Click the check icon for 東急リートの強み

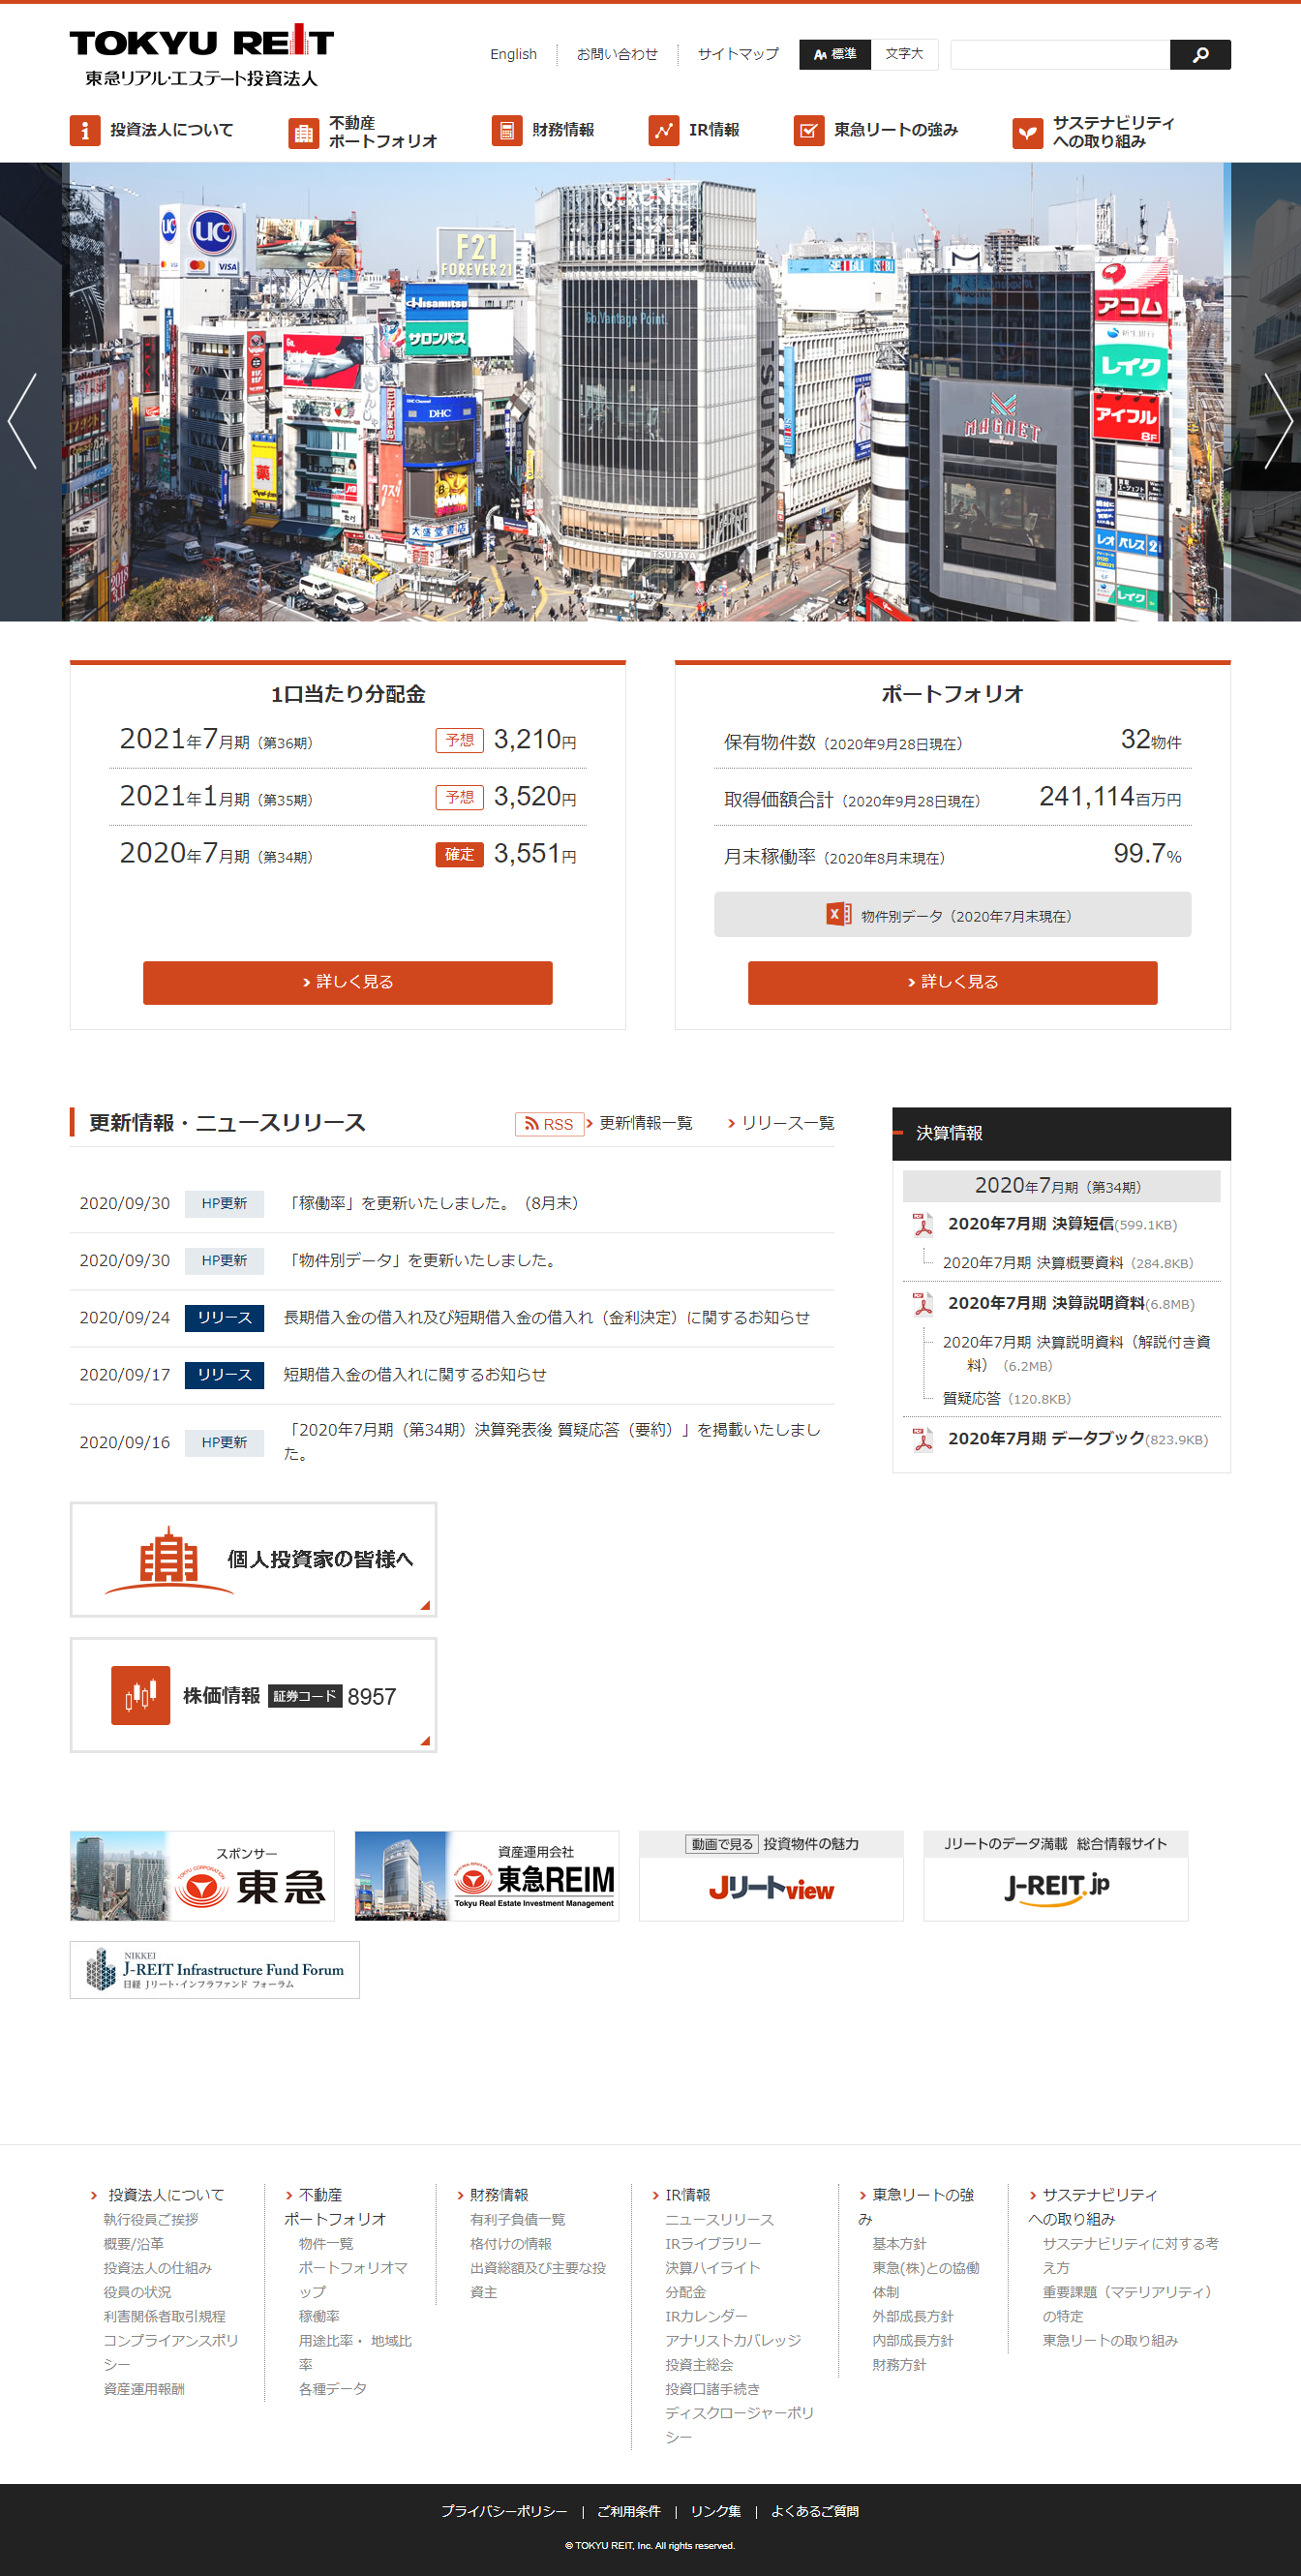pyautogui.click(x=809, y=130)
